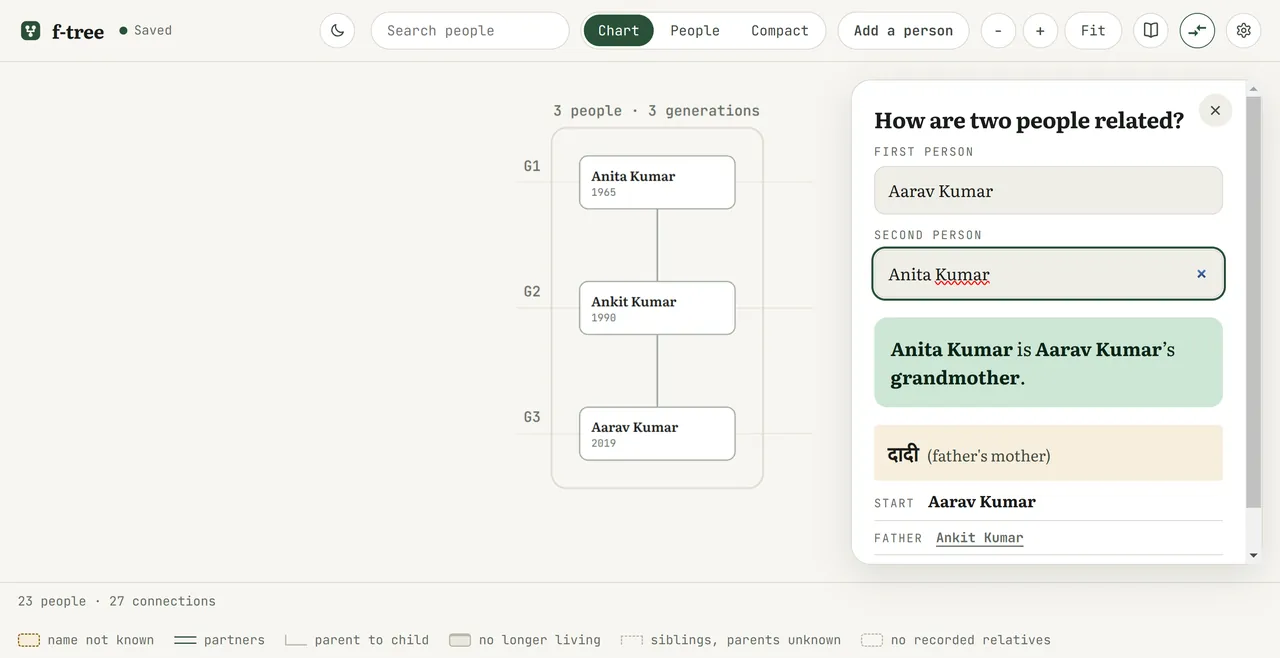Click the scrollbar up arrow
This screenshot has width=1280, height=658.
coord(1254,89)
